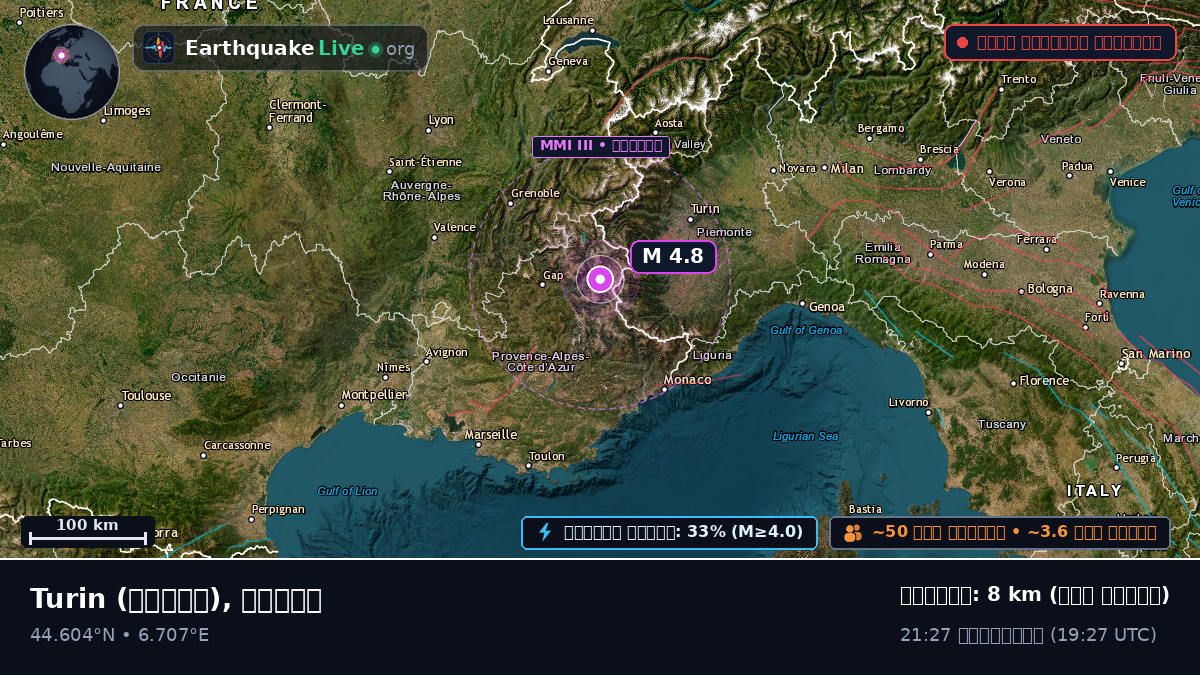
Task: Click the MMI III intensity label
Action: (x=600, y=146)
